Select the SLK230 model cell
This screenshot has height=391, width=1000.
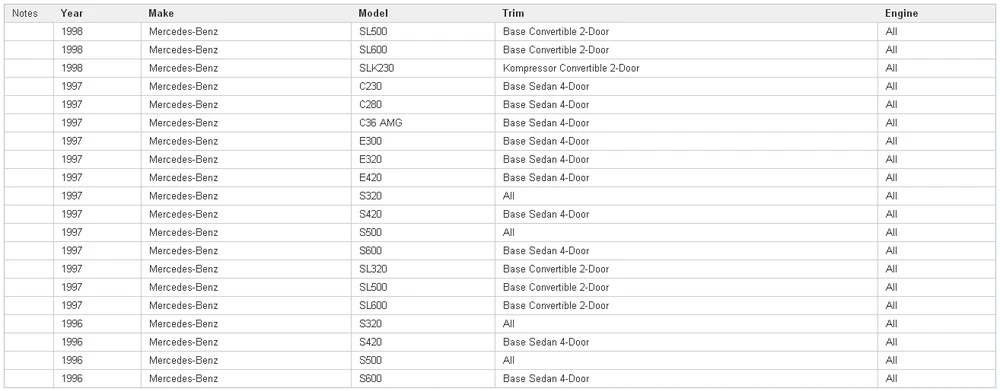(x=423, y=68)
